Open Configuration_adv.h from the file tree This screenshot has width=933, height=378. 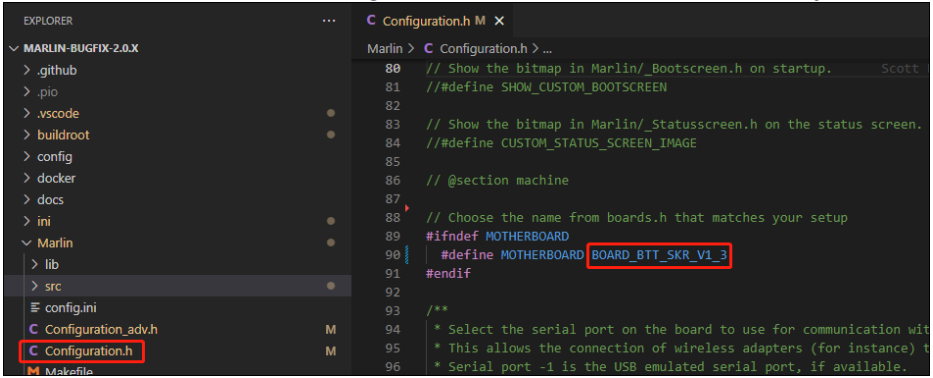tap(101, 329)
